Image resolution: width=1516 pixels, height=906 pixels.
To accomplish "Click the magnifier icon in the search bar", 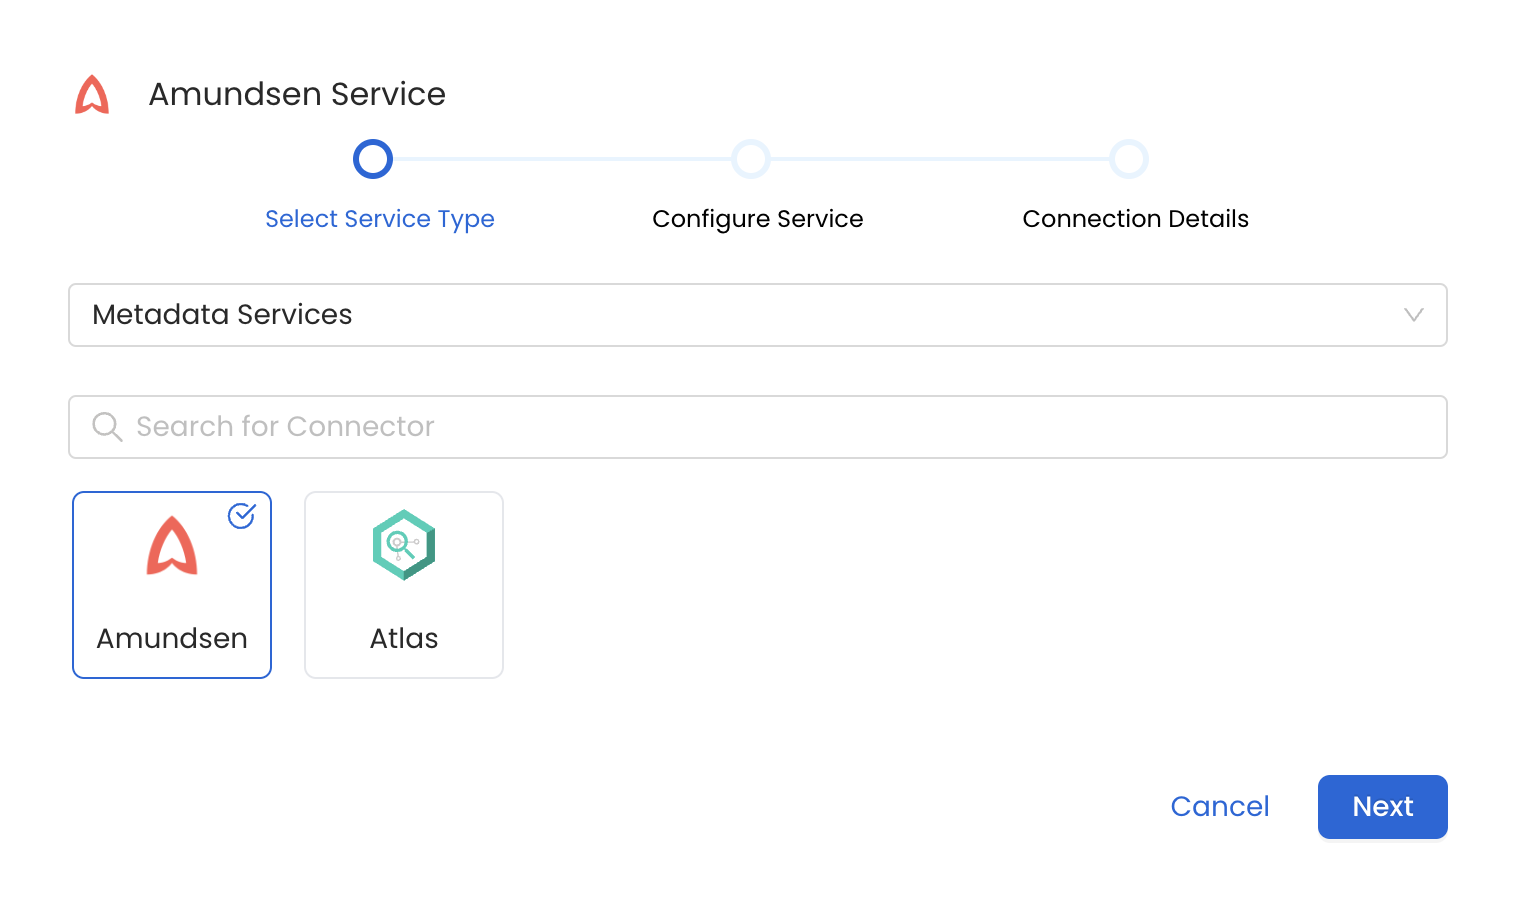I will (x=107, y=426).
